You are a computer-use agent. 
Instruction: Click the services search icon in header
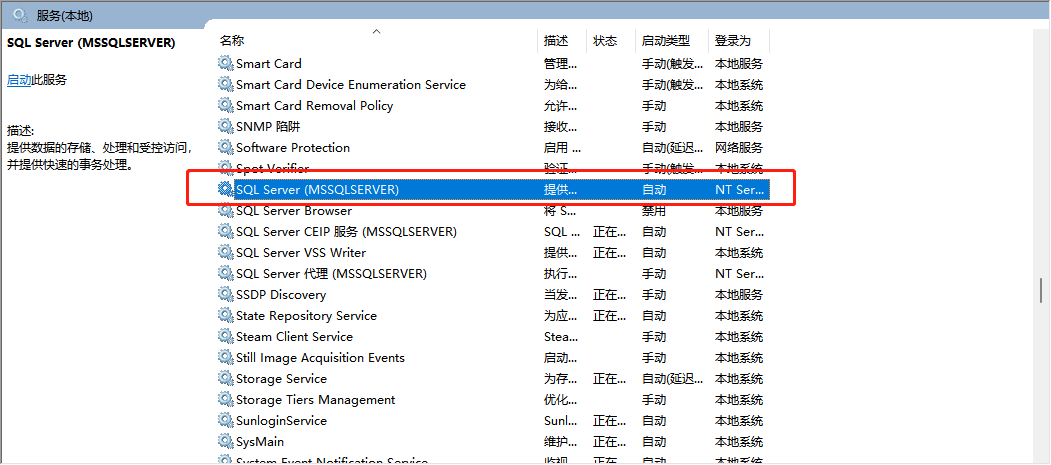click(20, 15)
